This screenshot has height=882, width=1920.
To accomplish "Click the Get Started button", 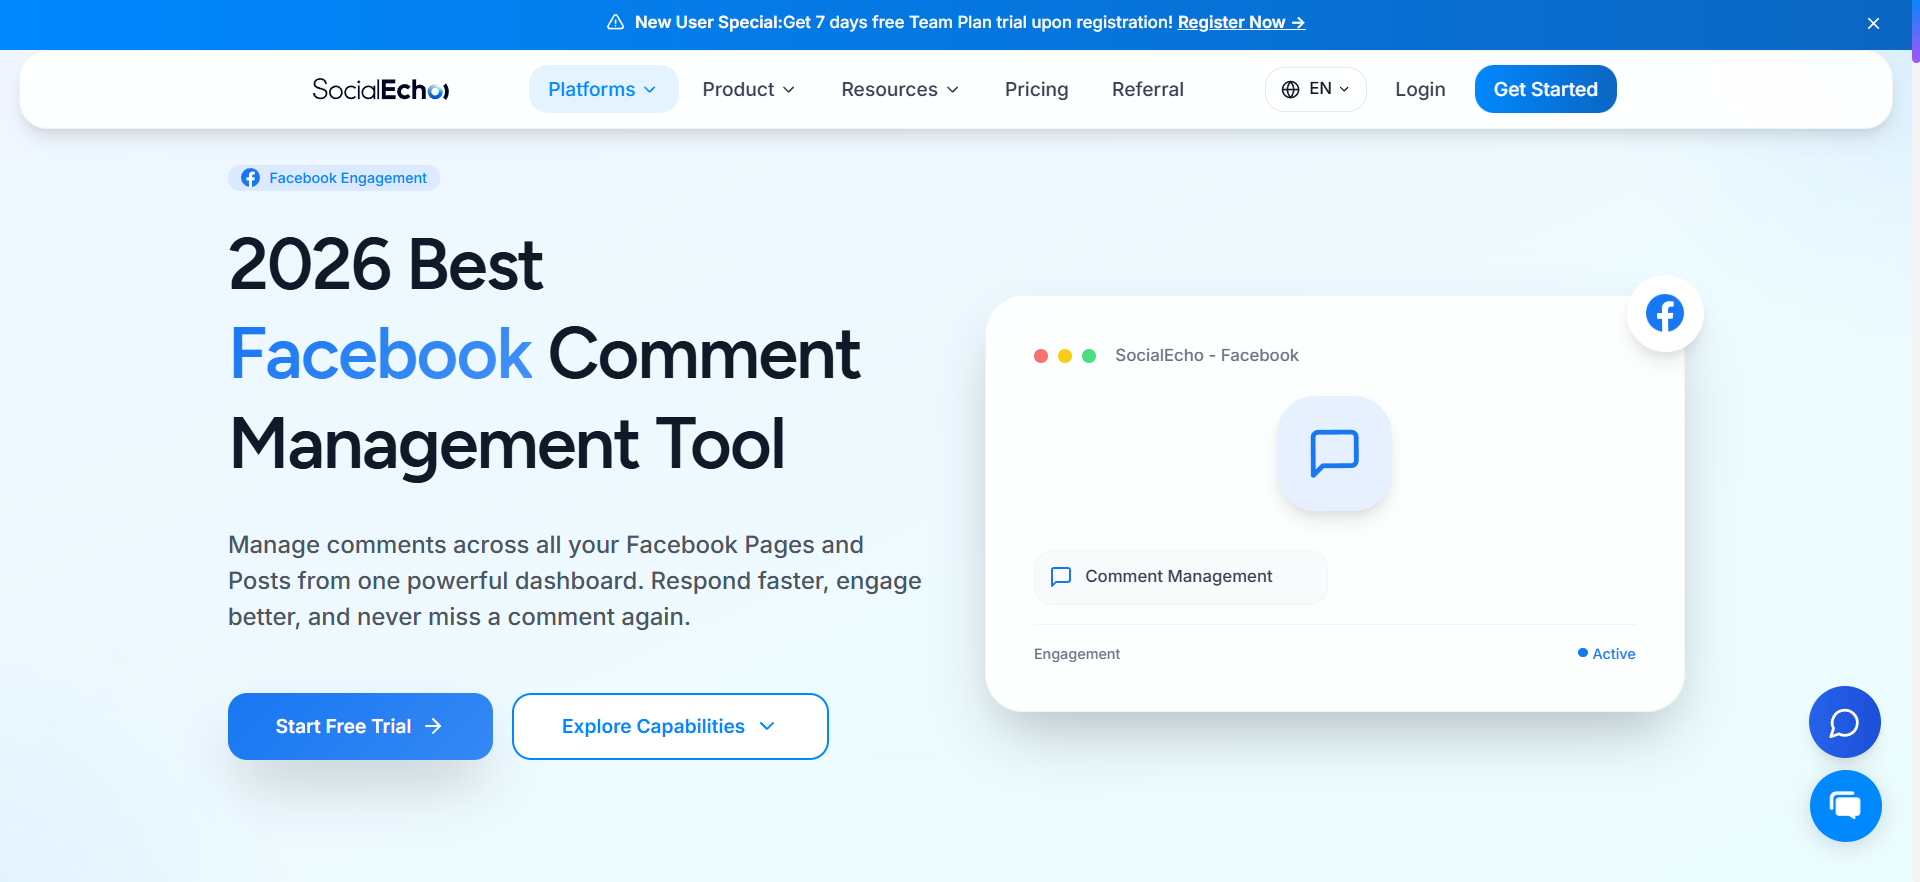I will pos(1545,89).
